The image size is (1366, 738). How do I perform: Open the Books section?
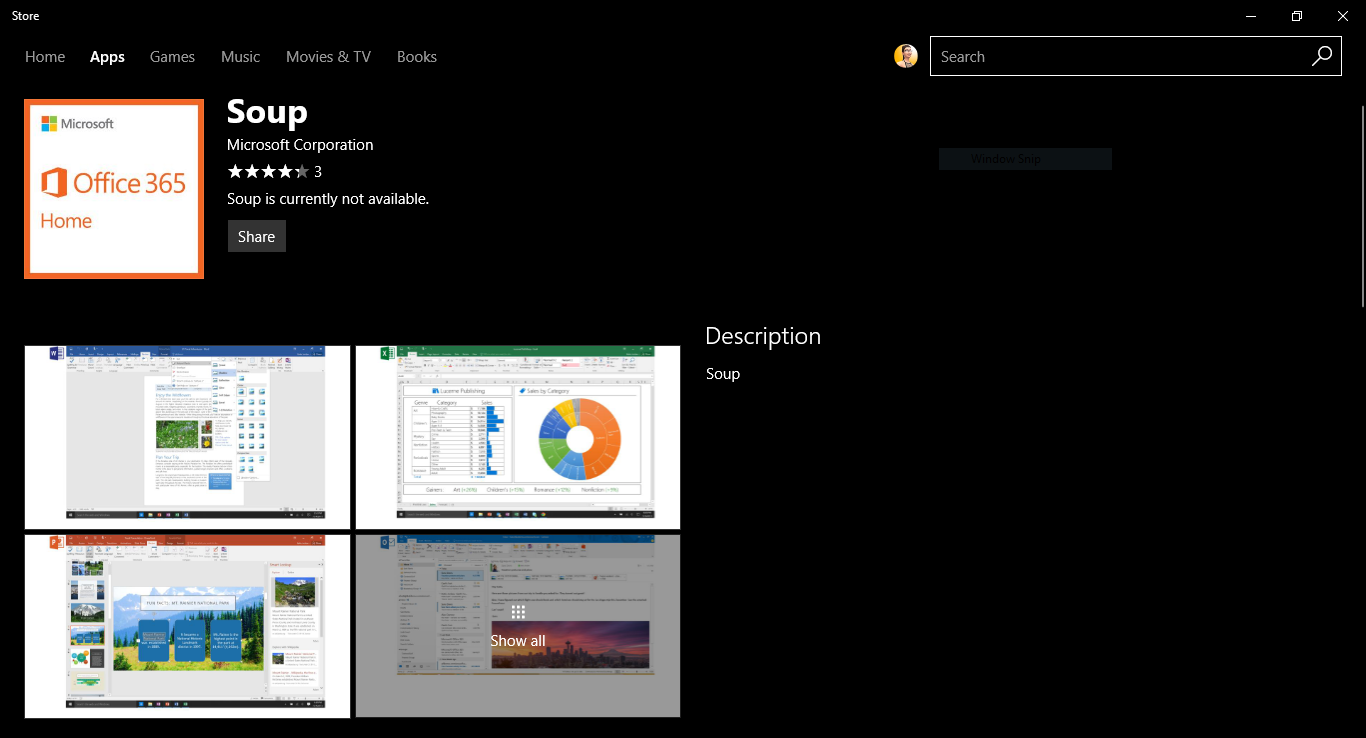click(x=416, y=57)
